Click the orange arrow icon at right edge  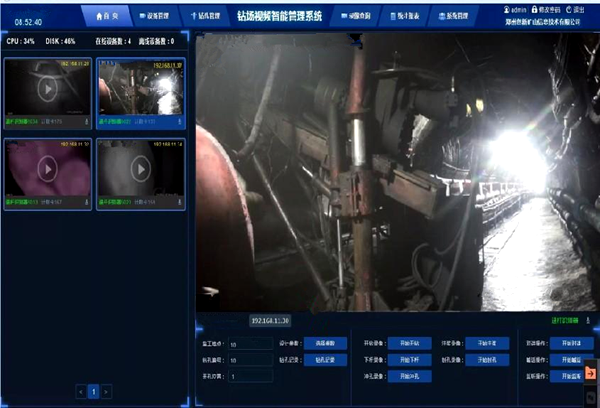[x=590, y=373]
